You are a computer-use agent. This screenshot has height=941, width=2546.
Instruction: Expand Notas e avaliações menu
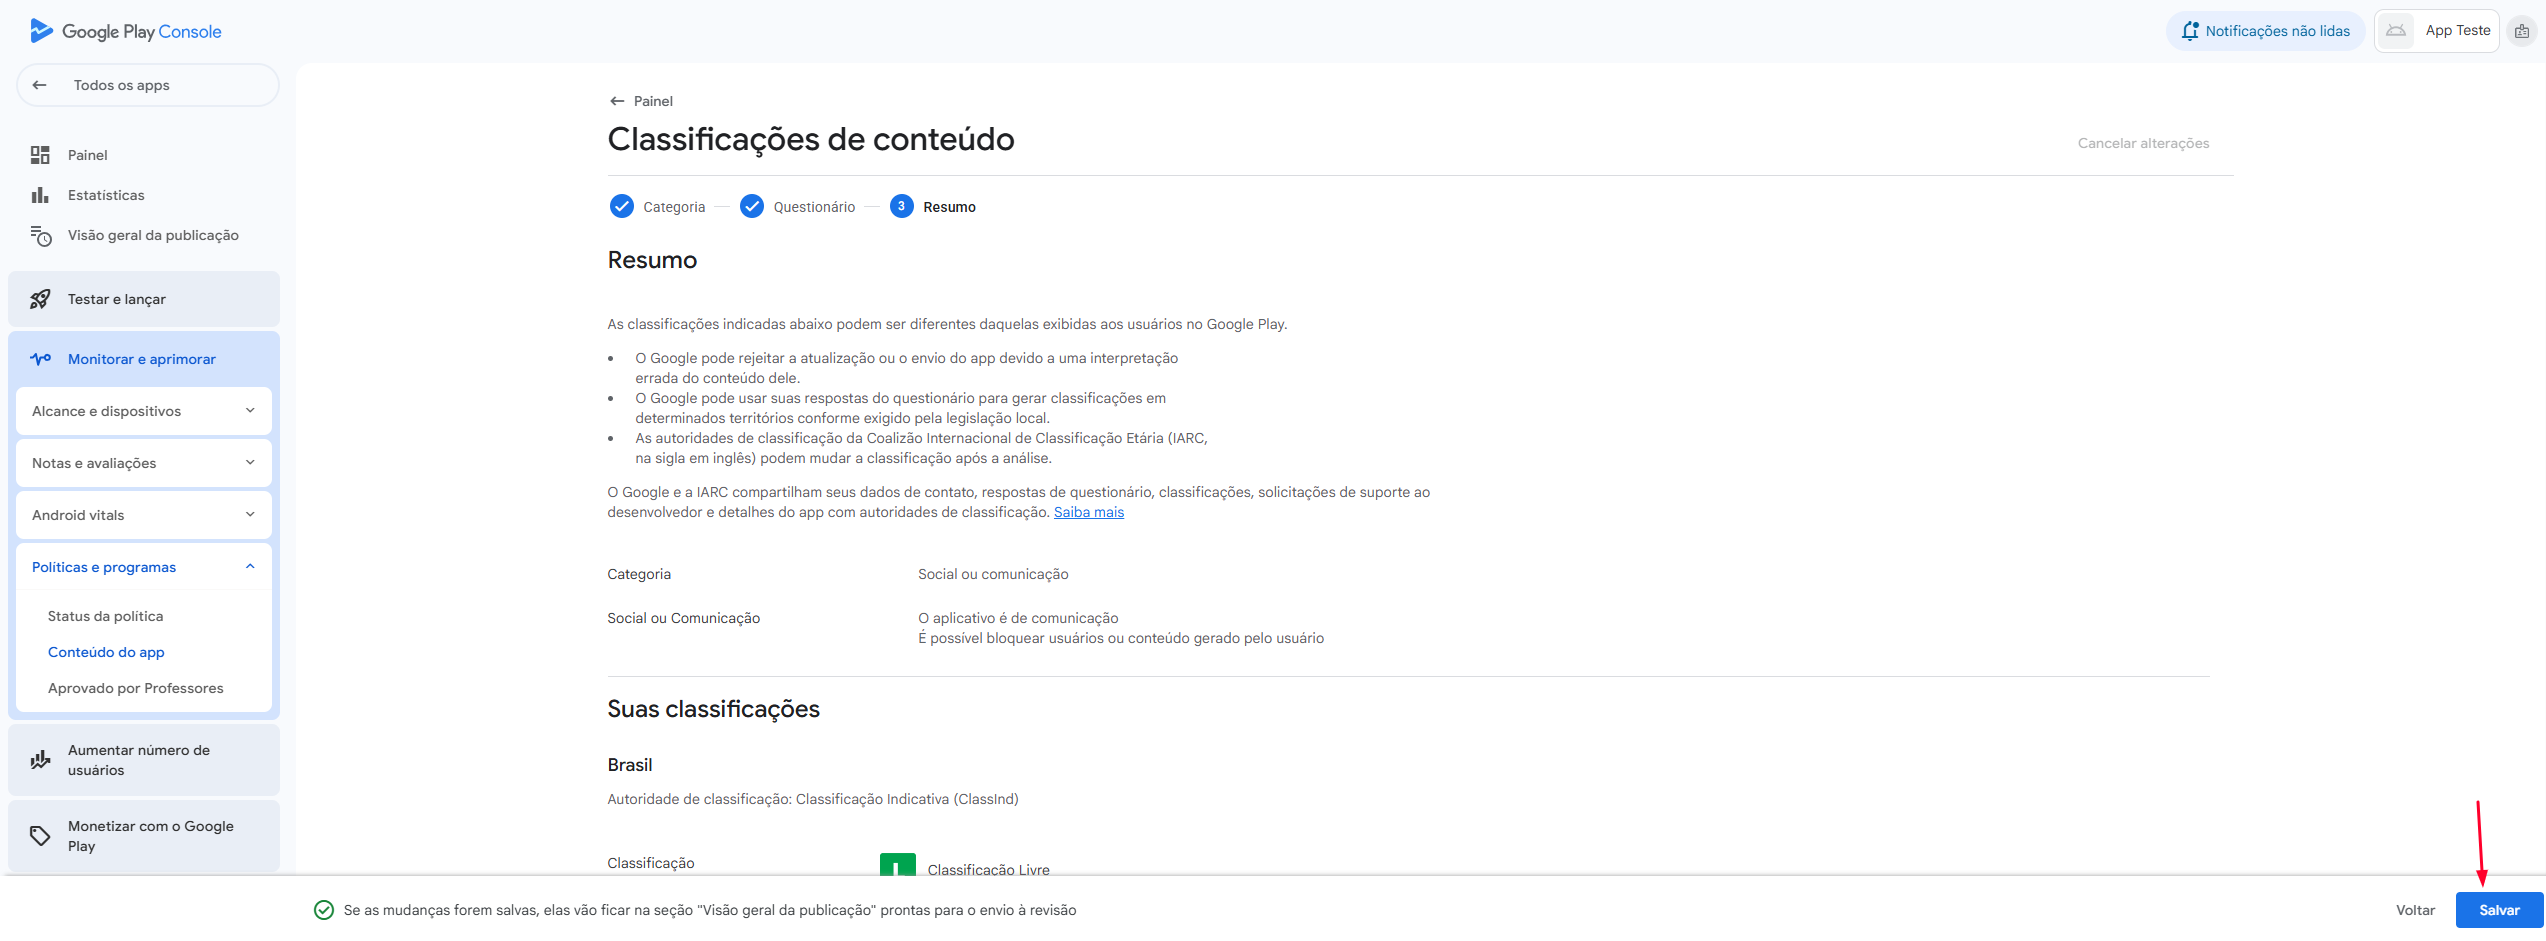point(144,463)
